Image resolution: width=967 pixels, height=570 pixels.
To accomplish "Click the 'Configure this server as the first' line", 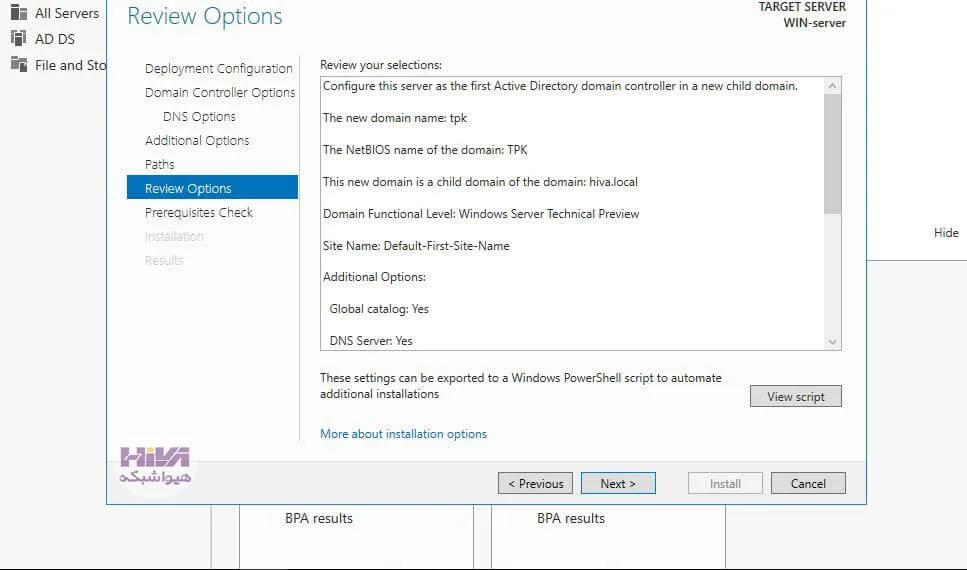I will 560,86.
